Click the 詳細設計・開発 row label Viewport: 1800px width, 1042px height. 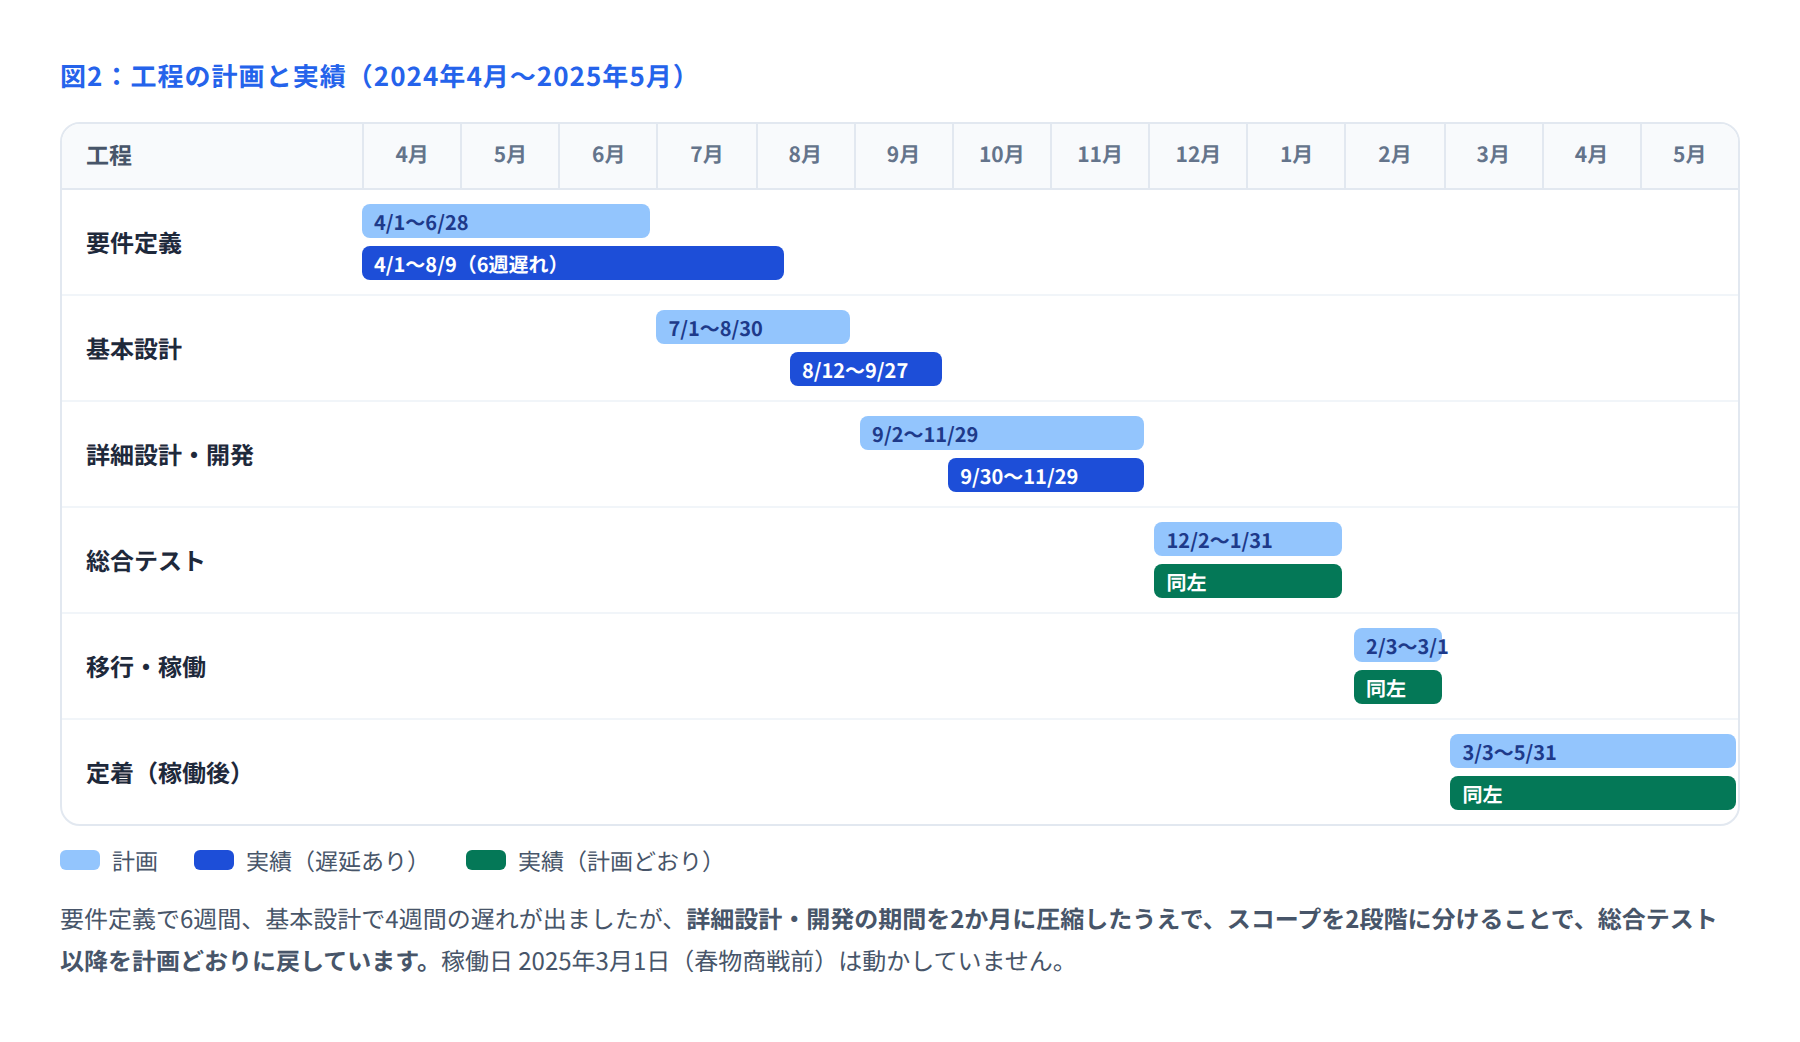coord(170,456)
